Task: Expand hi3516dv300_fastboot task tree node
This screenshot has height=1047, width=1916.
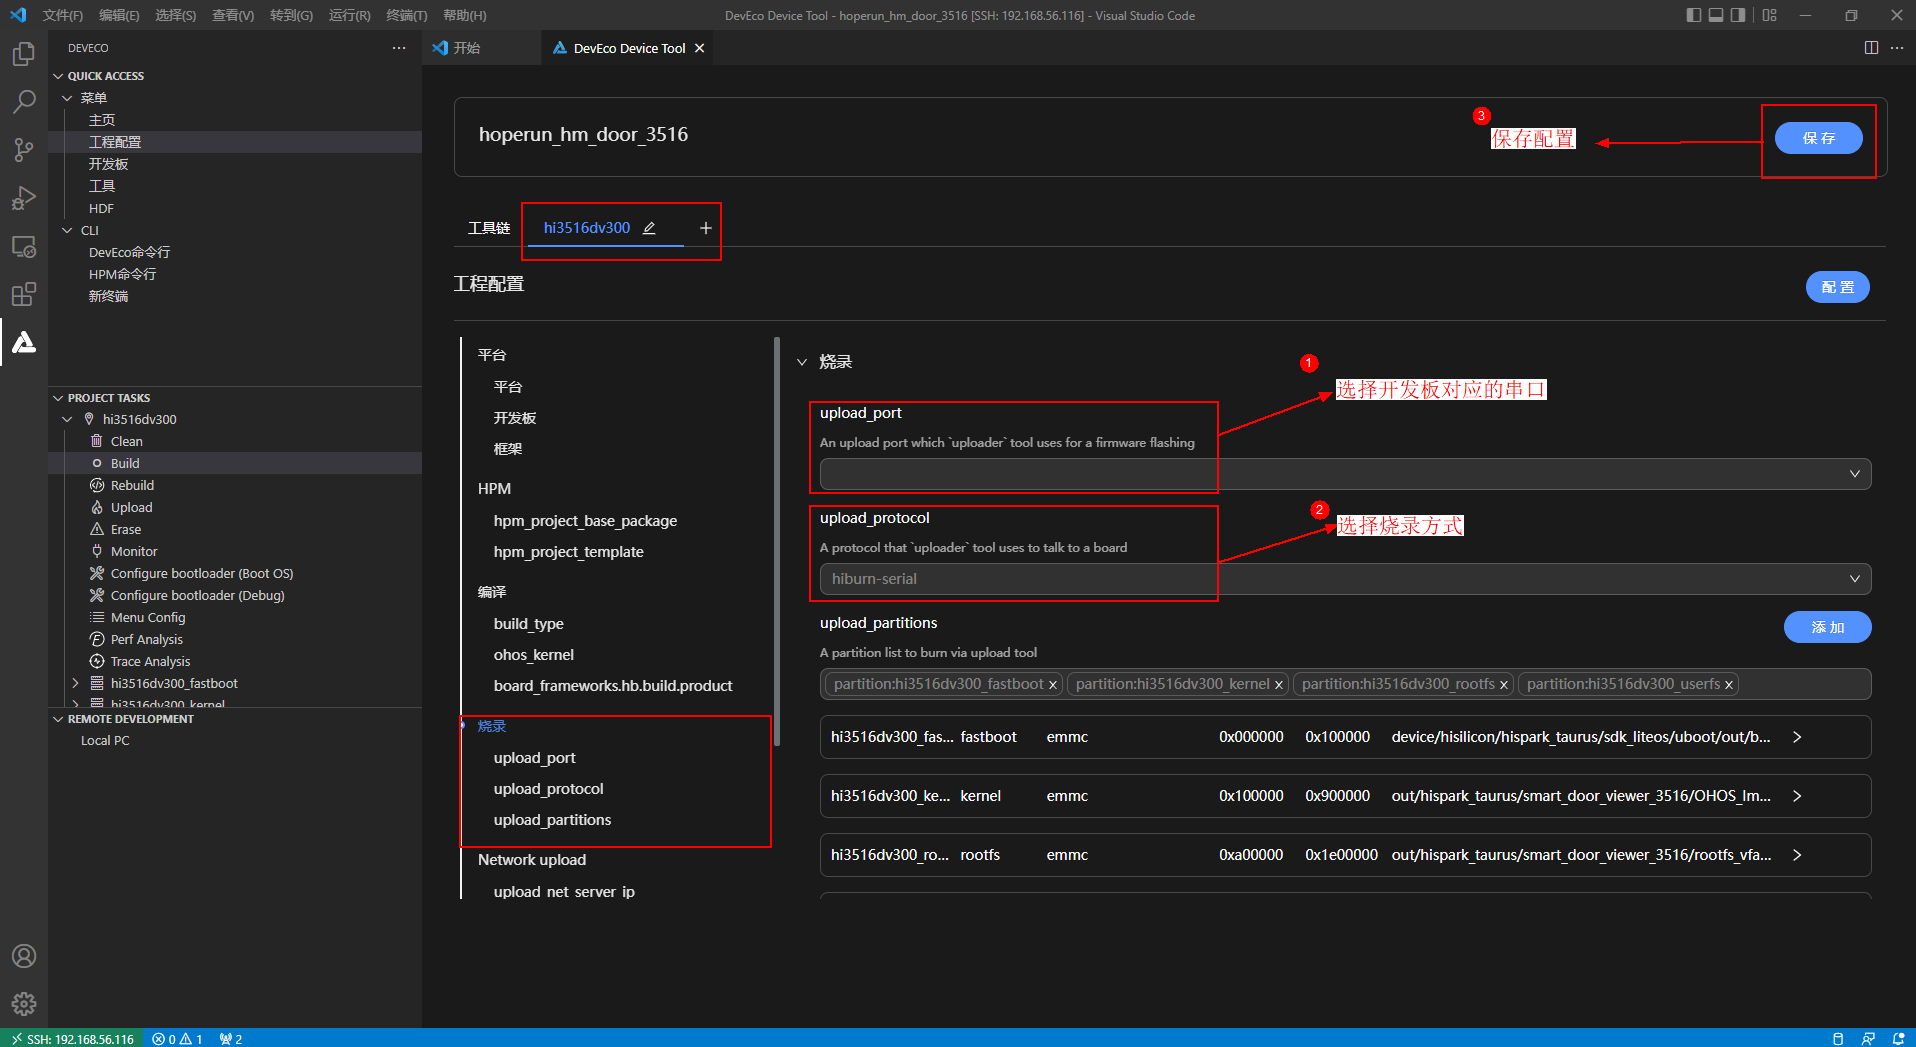Action: (75, 683)
